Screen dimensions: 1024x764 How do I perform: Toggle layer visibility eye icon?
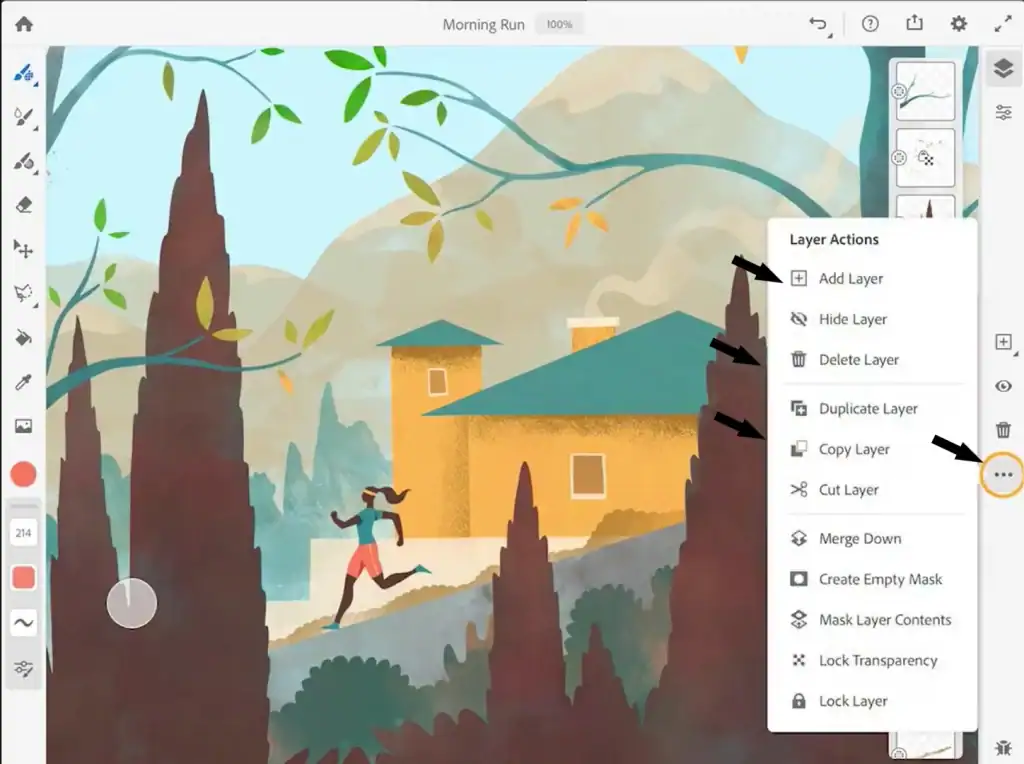1003,386
